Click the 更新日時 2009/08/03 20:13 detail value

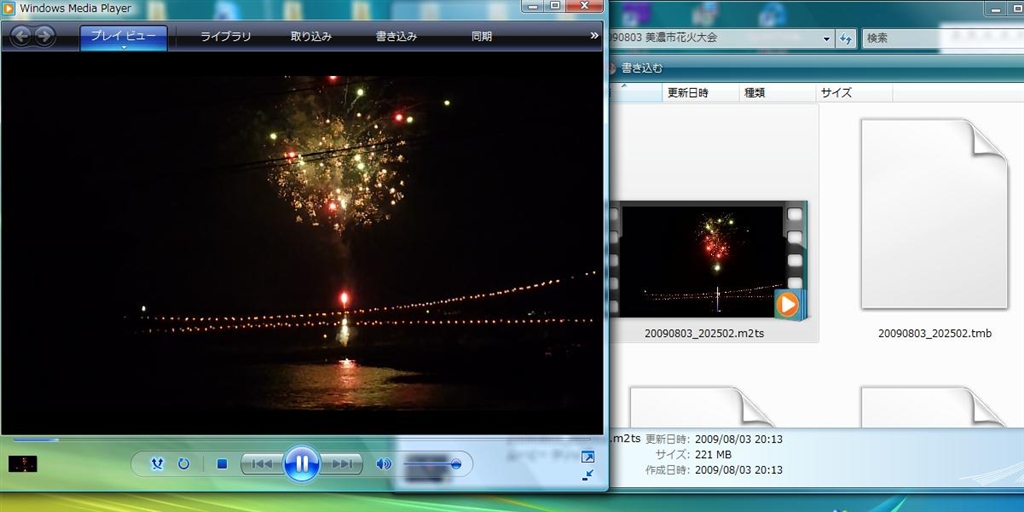[x=739, y=439]
